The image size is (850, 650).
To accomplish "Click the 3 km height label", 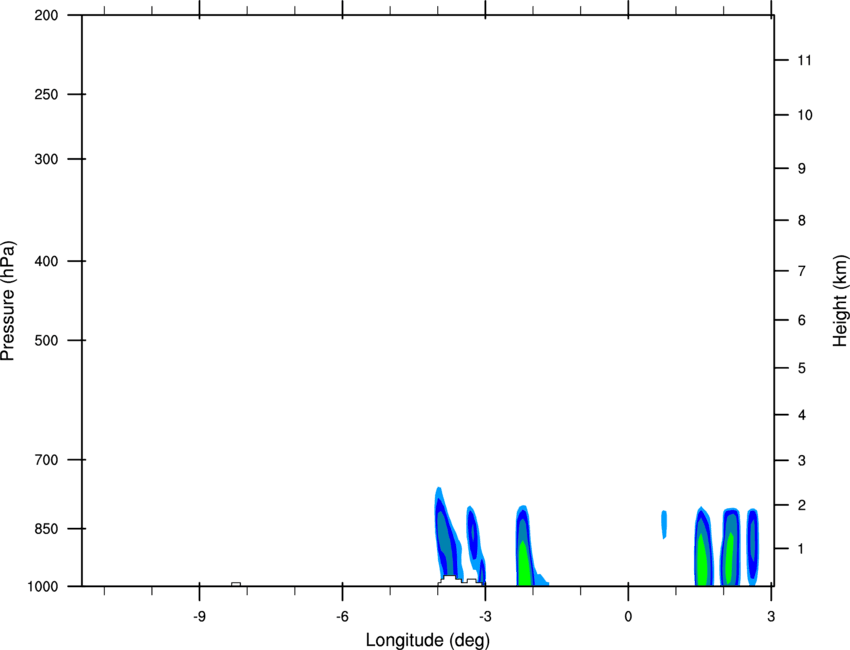I will pos(802,461).
